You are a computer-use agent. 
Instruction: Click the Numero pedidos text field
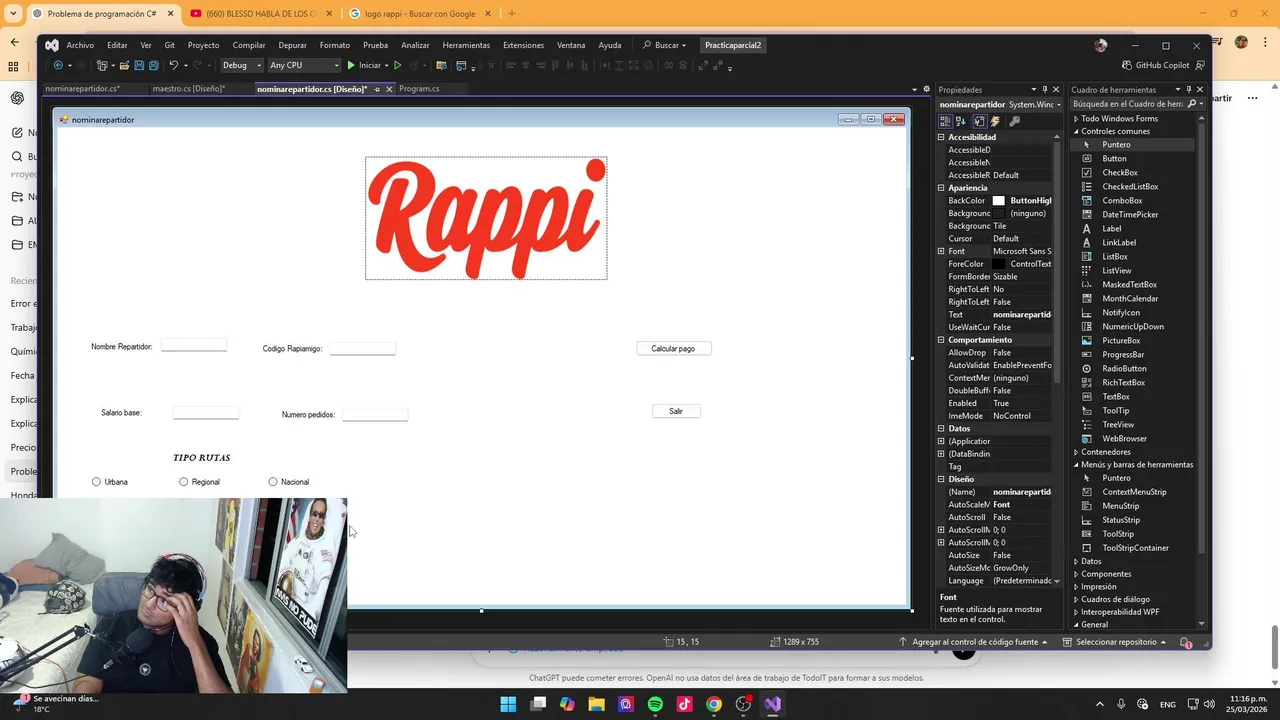point(375,414)
